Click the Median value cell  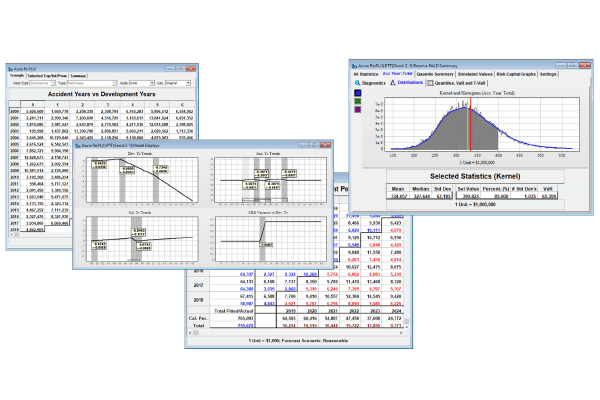[x=420, y=196]
